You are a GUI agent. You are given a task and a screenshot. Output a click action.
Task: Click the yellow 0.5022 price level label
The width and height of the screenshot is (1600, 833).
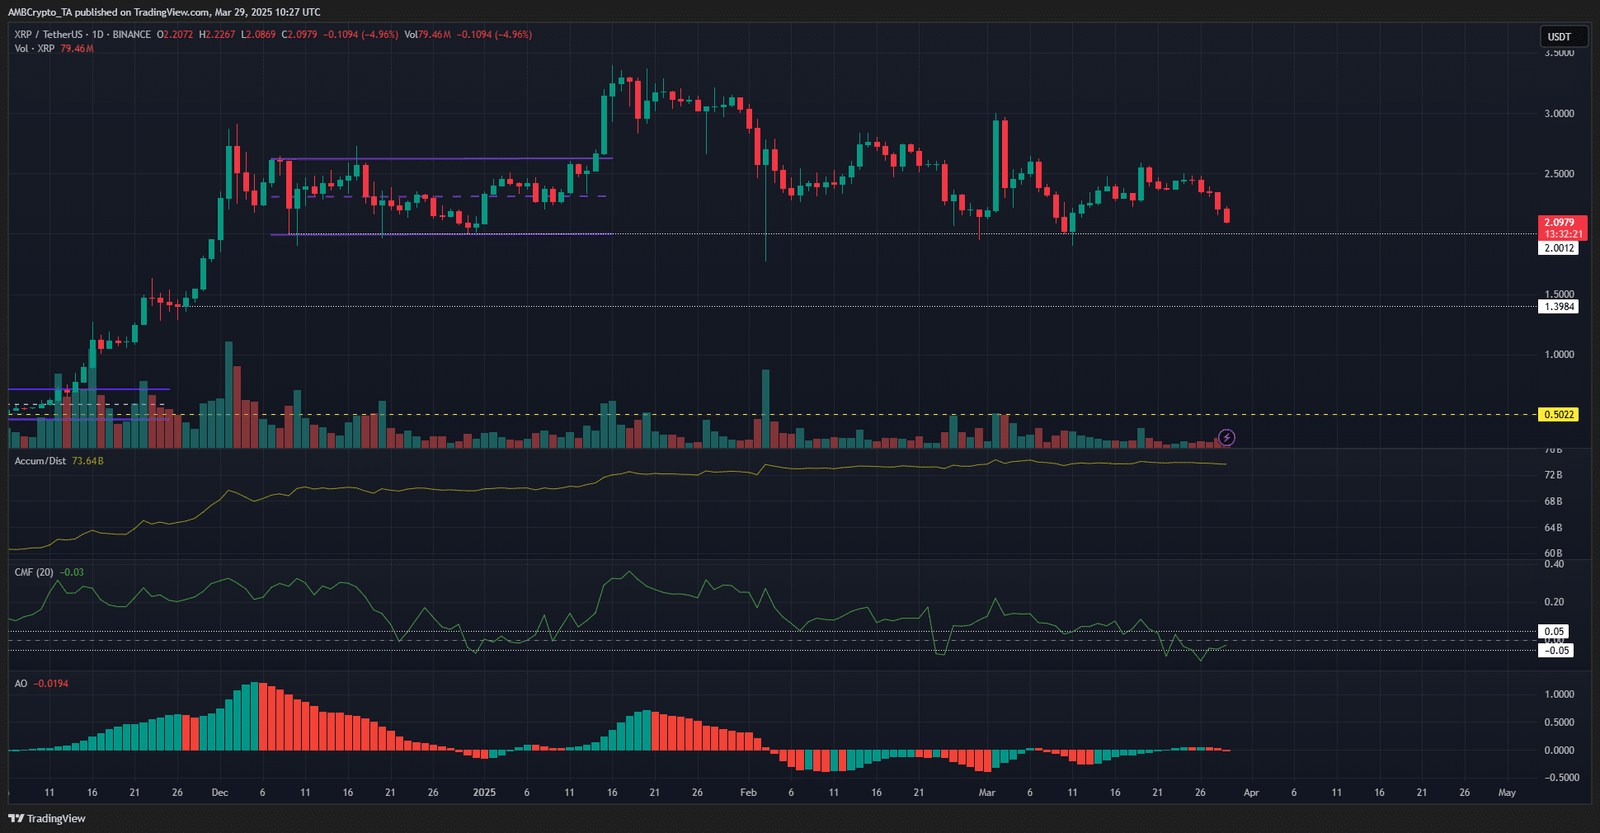pos(1558,414)
